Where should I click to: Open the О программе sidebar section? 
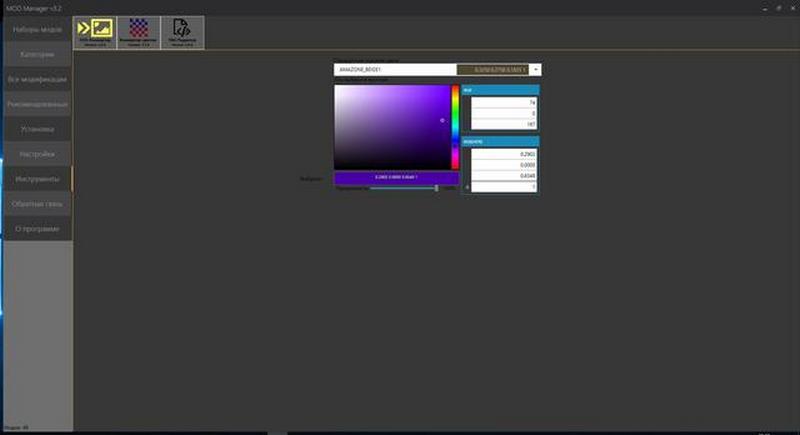[37, 229]
